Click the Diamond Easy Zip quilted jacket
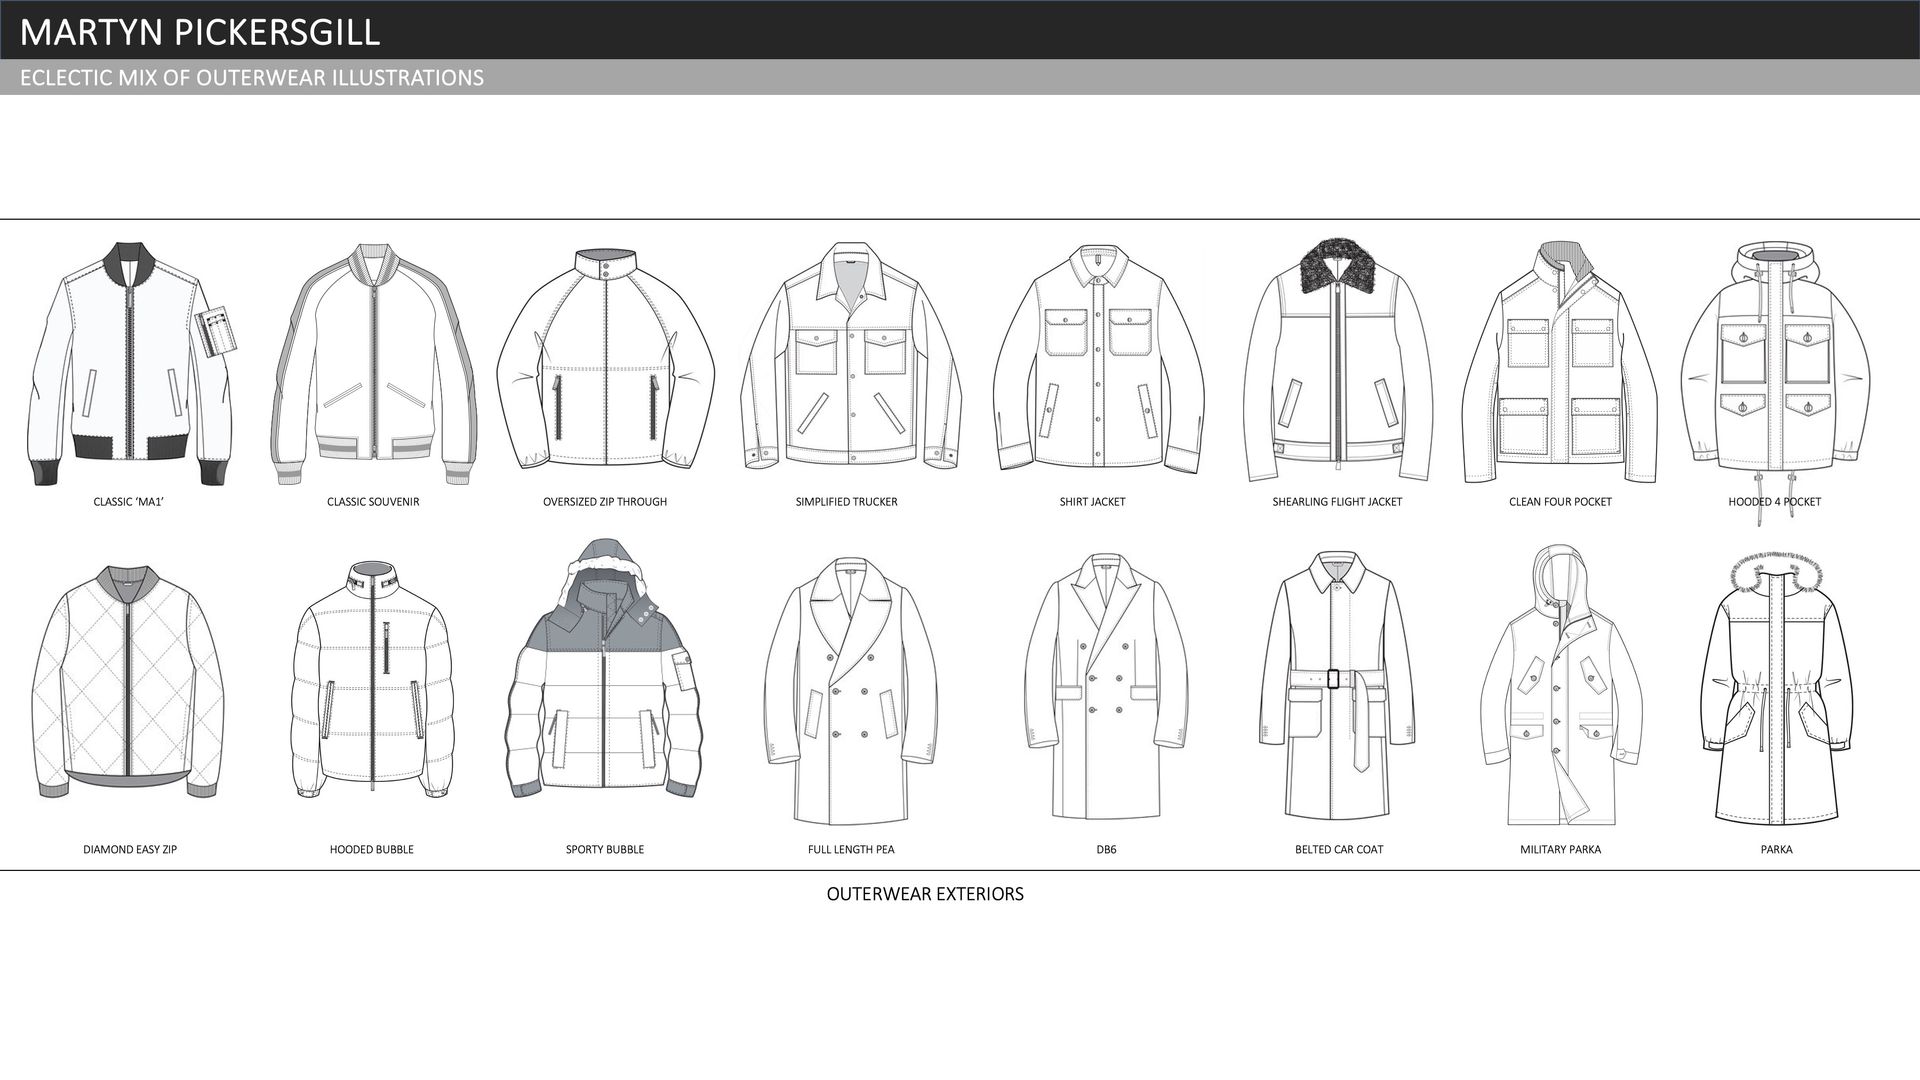 [x=128, y=682]
